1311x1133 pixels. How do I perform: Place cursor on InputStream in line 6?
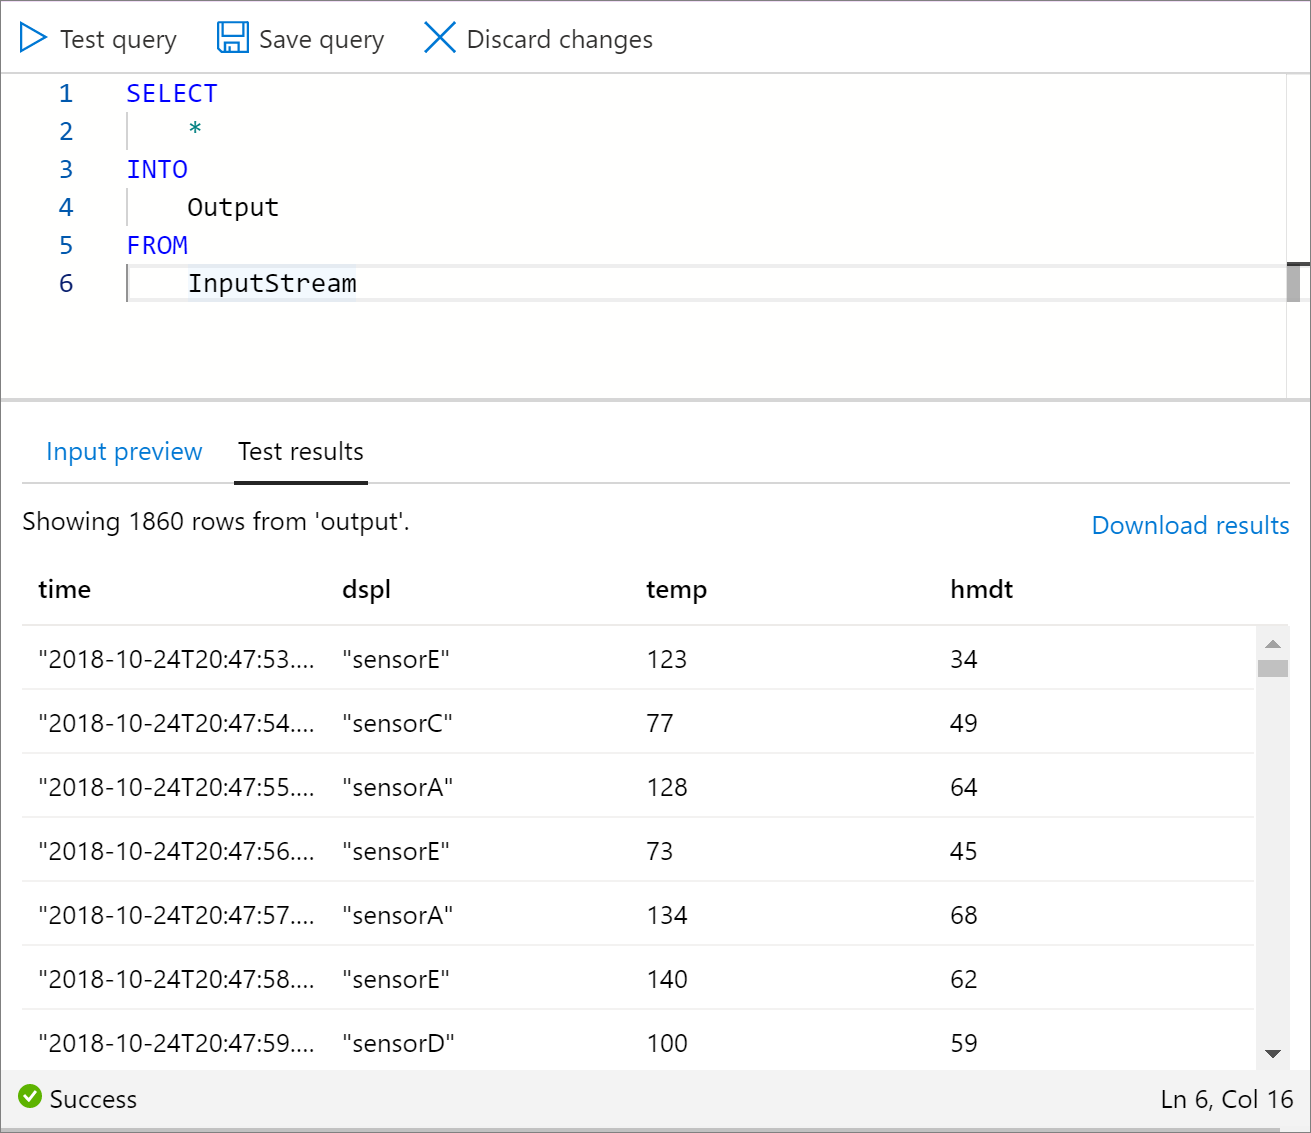pos(272,284)
